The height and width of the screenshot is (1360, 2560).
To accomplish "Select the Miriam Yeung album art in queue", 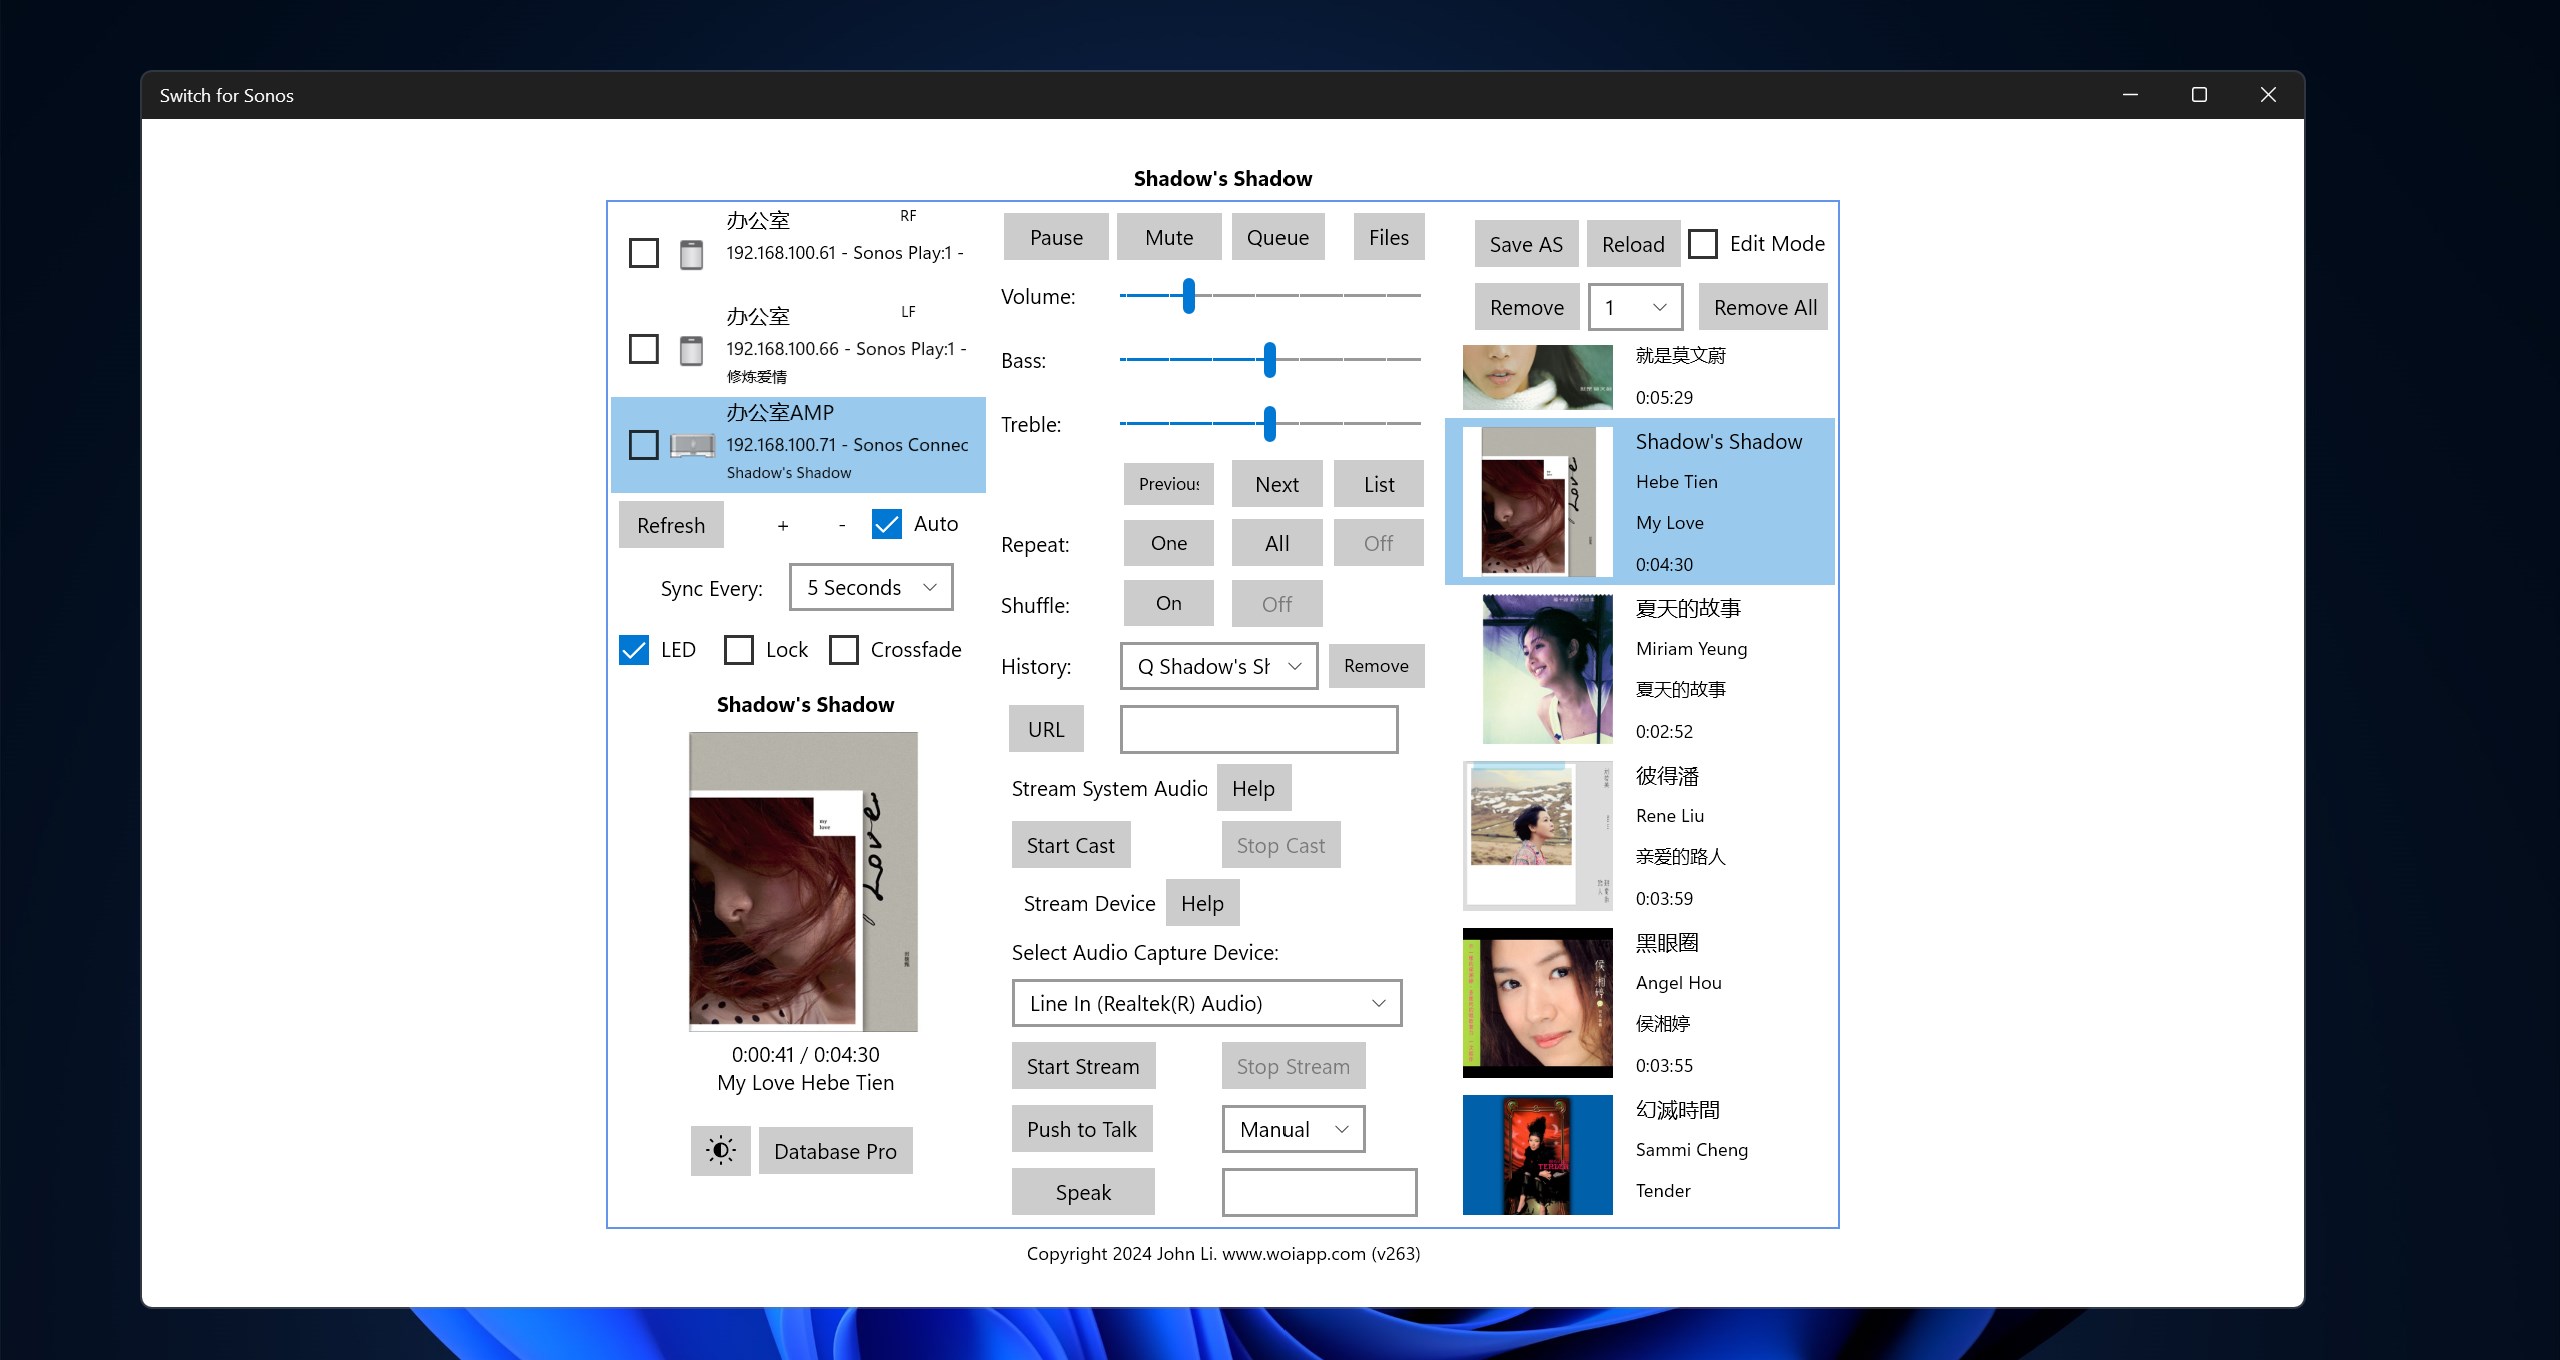I will (x=1547, y=669).
